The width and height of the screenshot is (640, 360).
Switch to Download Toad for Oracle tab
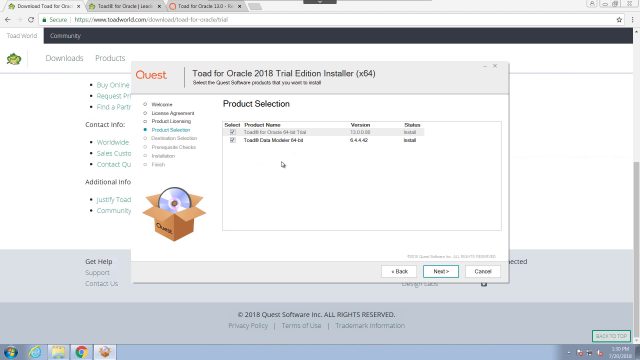click(44, 7)
